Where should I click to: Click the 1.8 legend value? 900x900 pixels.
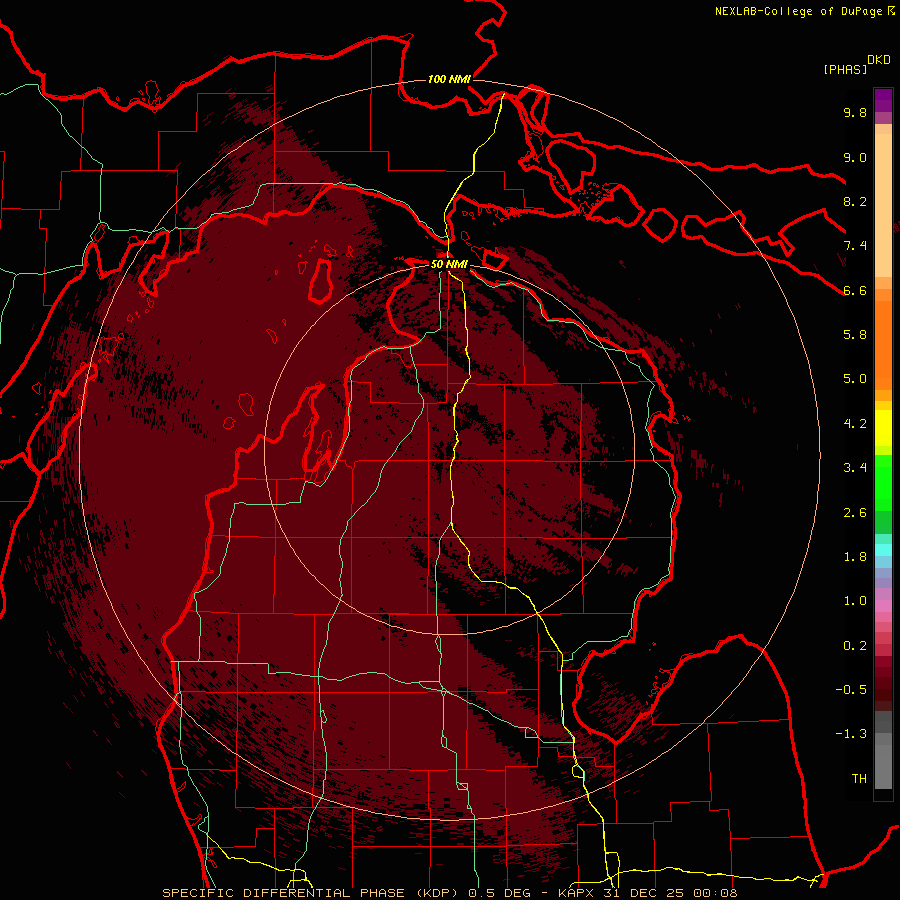click(855, 557)
